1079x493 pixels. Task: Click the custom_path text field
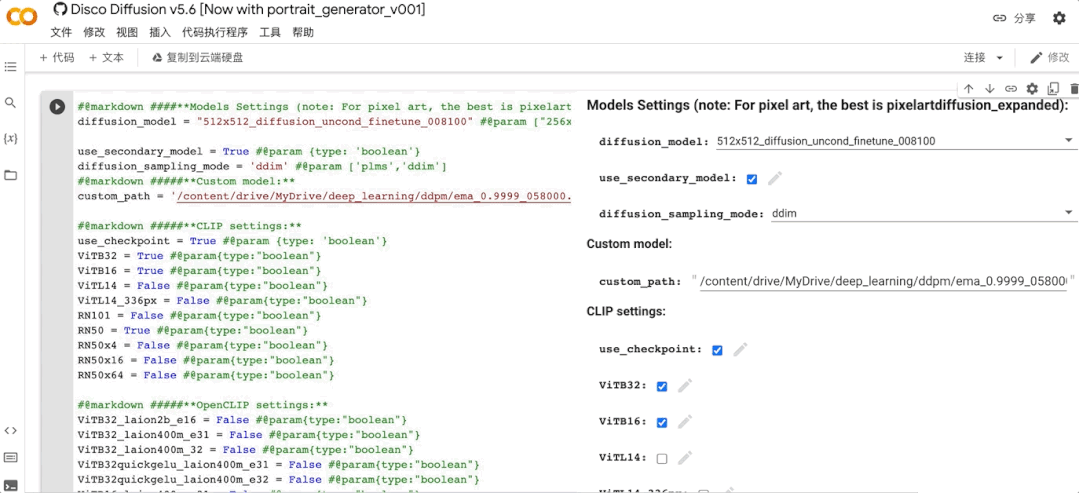coord(883,282)
